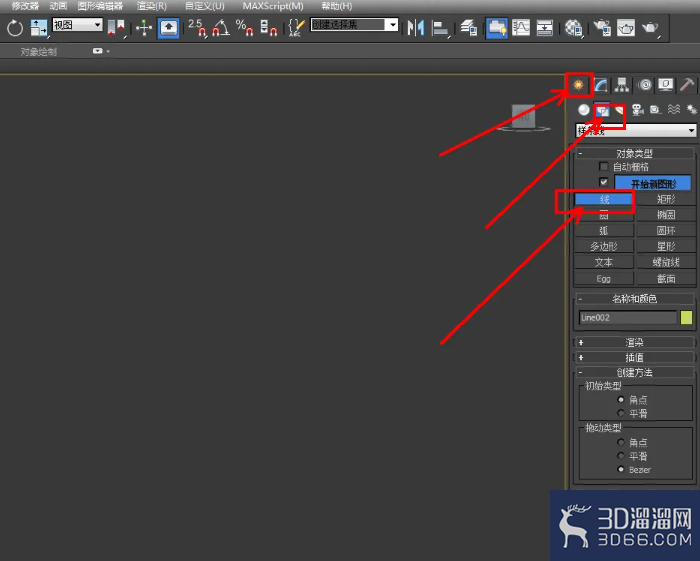This screenshot has height=561, width=700.
Task: Switch to the Create panel tab
Action: (579, 84)
